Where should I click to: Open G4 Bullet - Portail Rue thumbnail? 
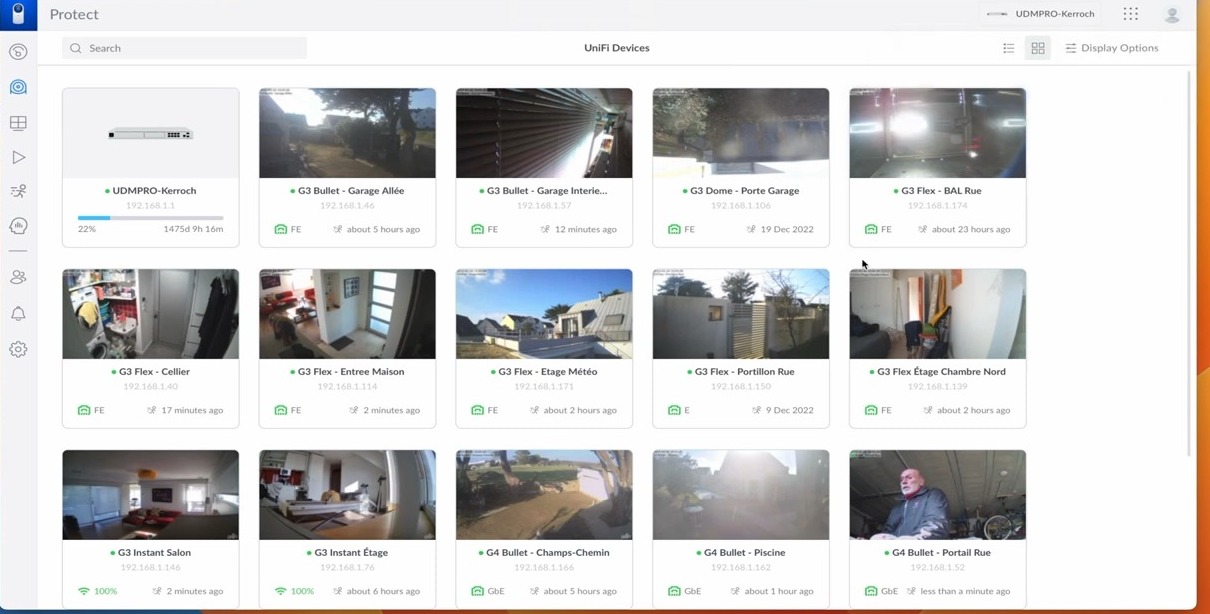938,495
